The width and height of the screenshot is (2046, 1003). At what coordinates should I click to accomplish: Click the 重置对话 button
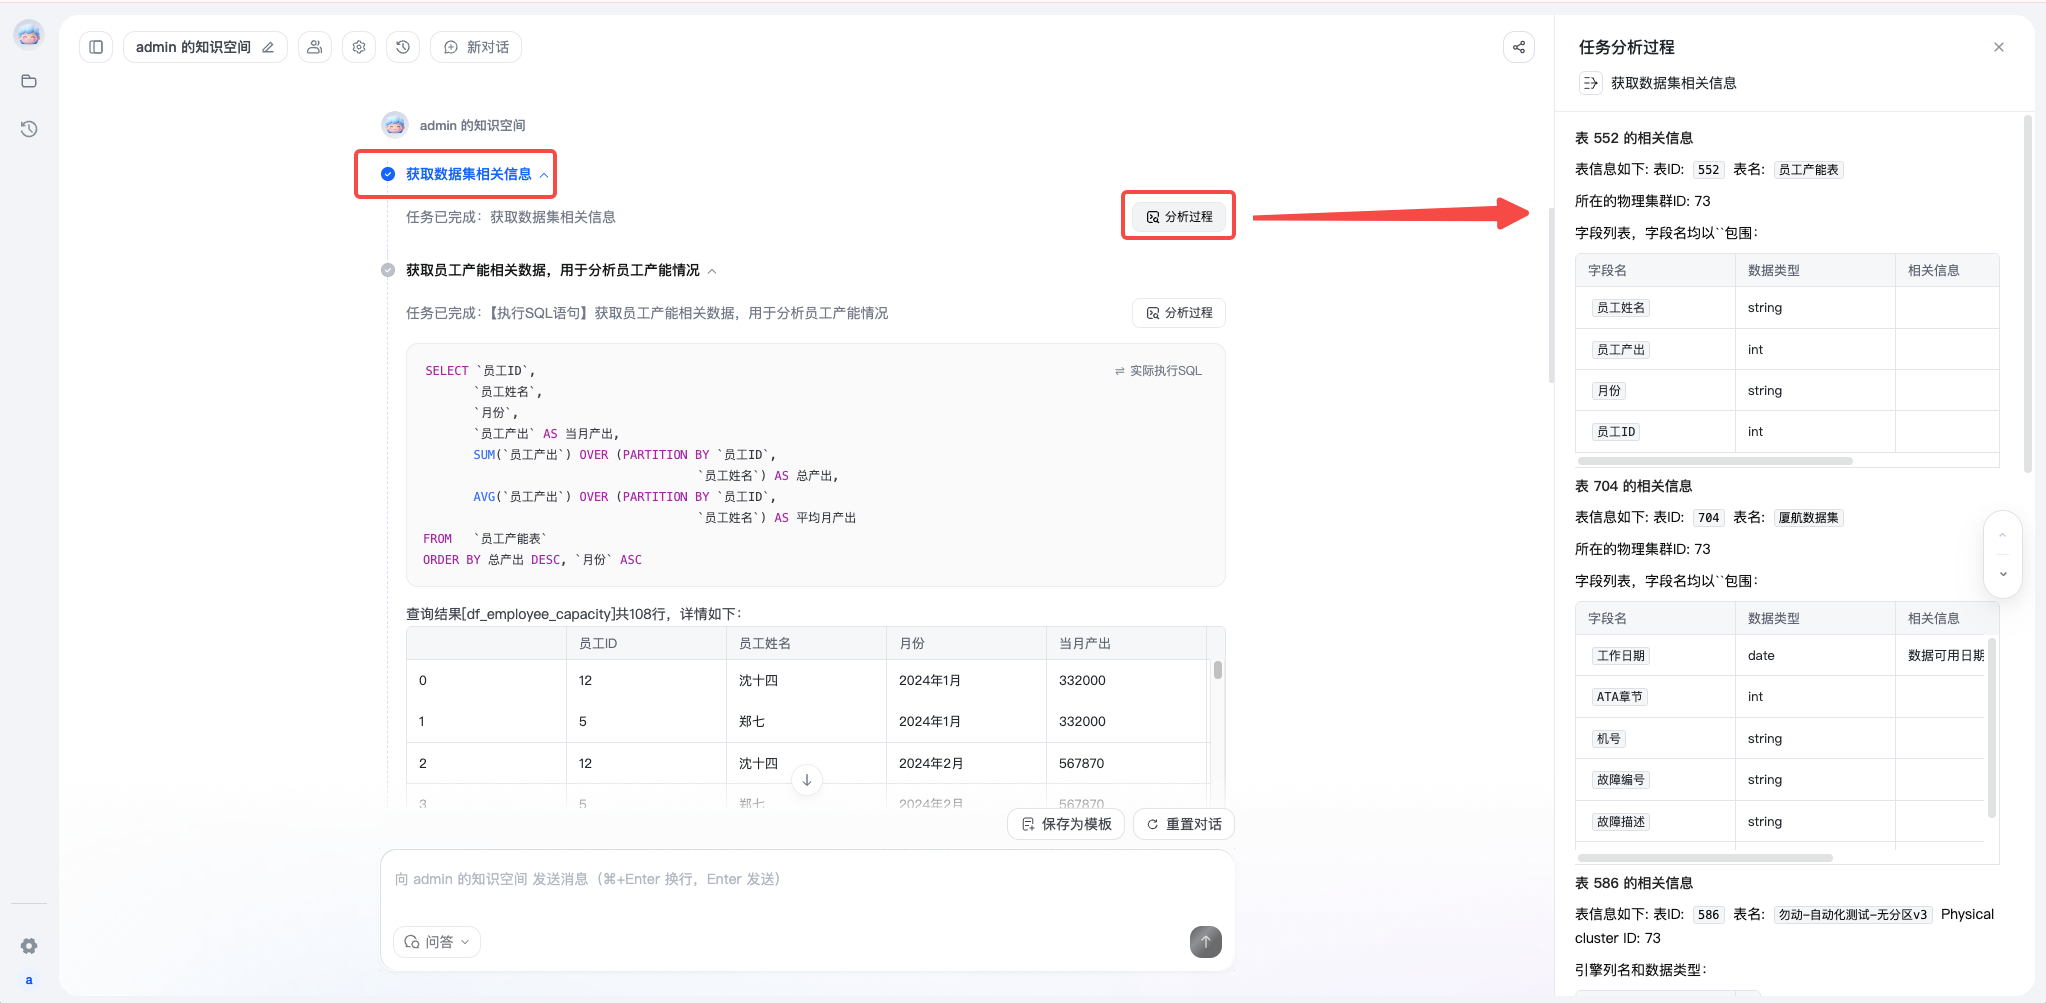pos(1184,824)
